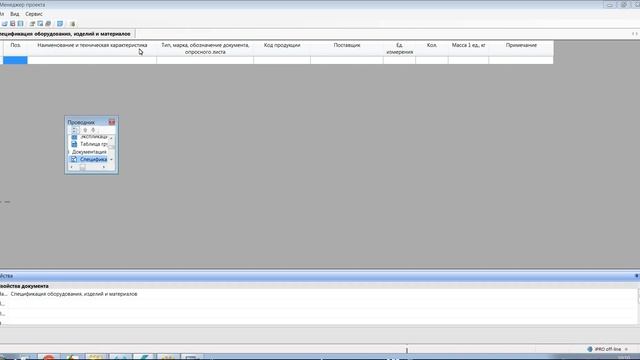Click the floppy disk save icon in toolbar
The height and width of the screenshot is (360, 640).
click(13, 24)
